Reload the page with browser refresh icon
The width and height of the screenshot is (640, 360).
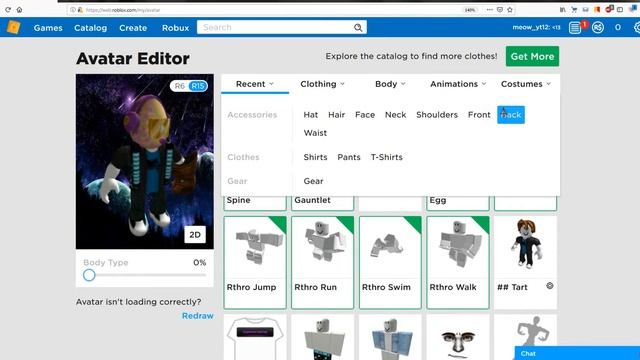point(8,9)
